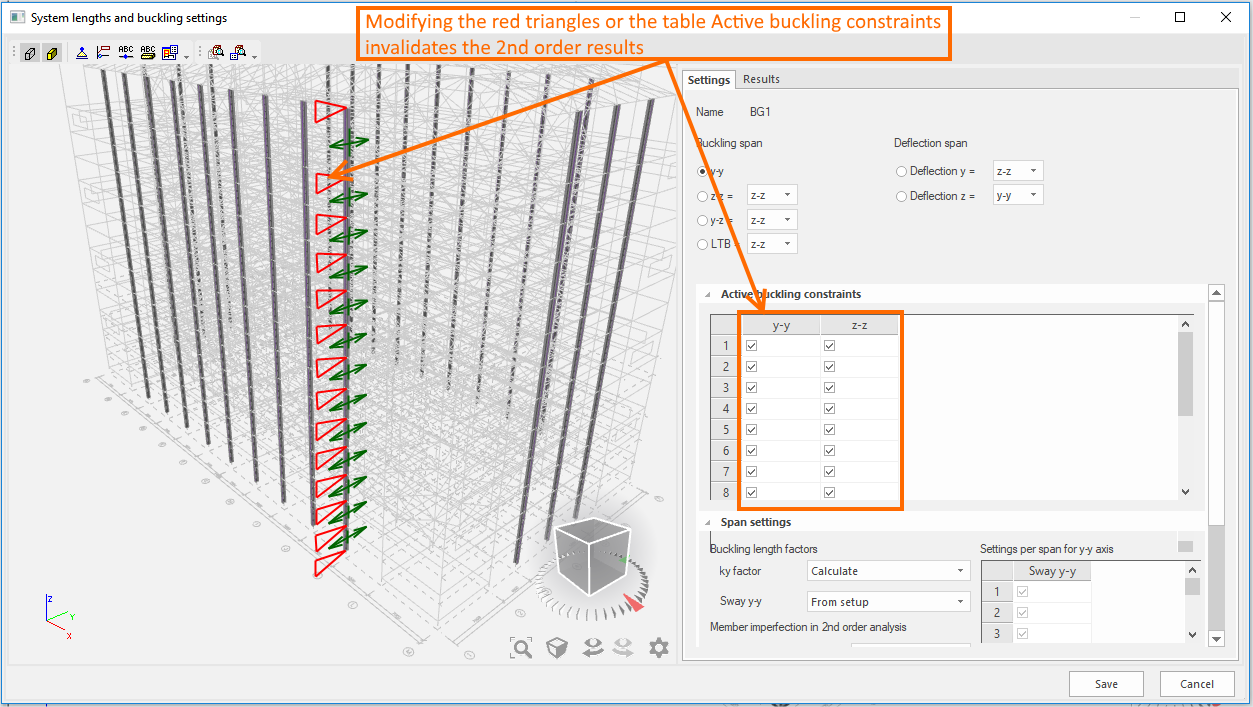1253x707 pixels.
Task: Click the zoom extents magnifier in viewport
Action: (x=521, y=648)
